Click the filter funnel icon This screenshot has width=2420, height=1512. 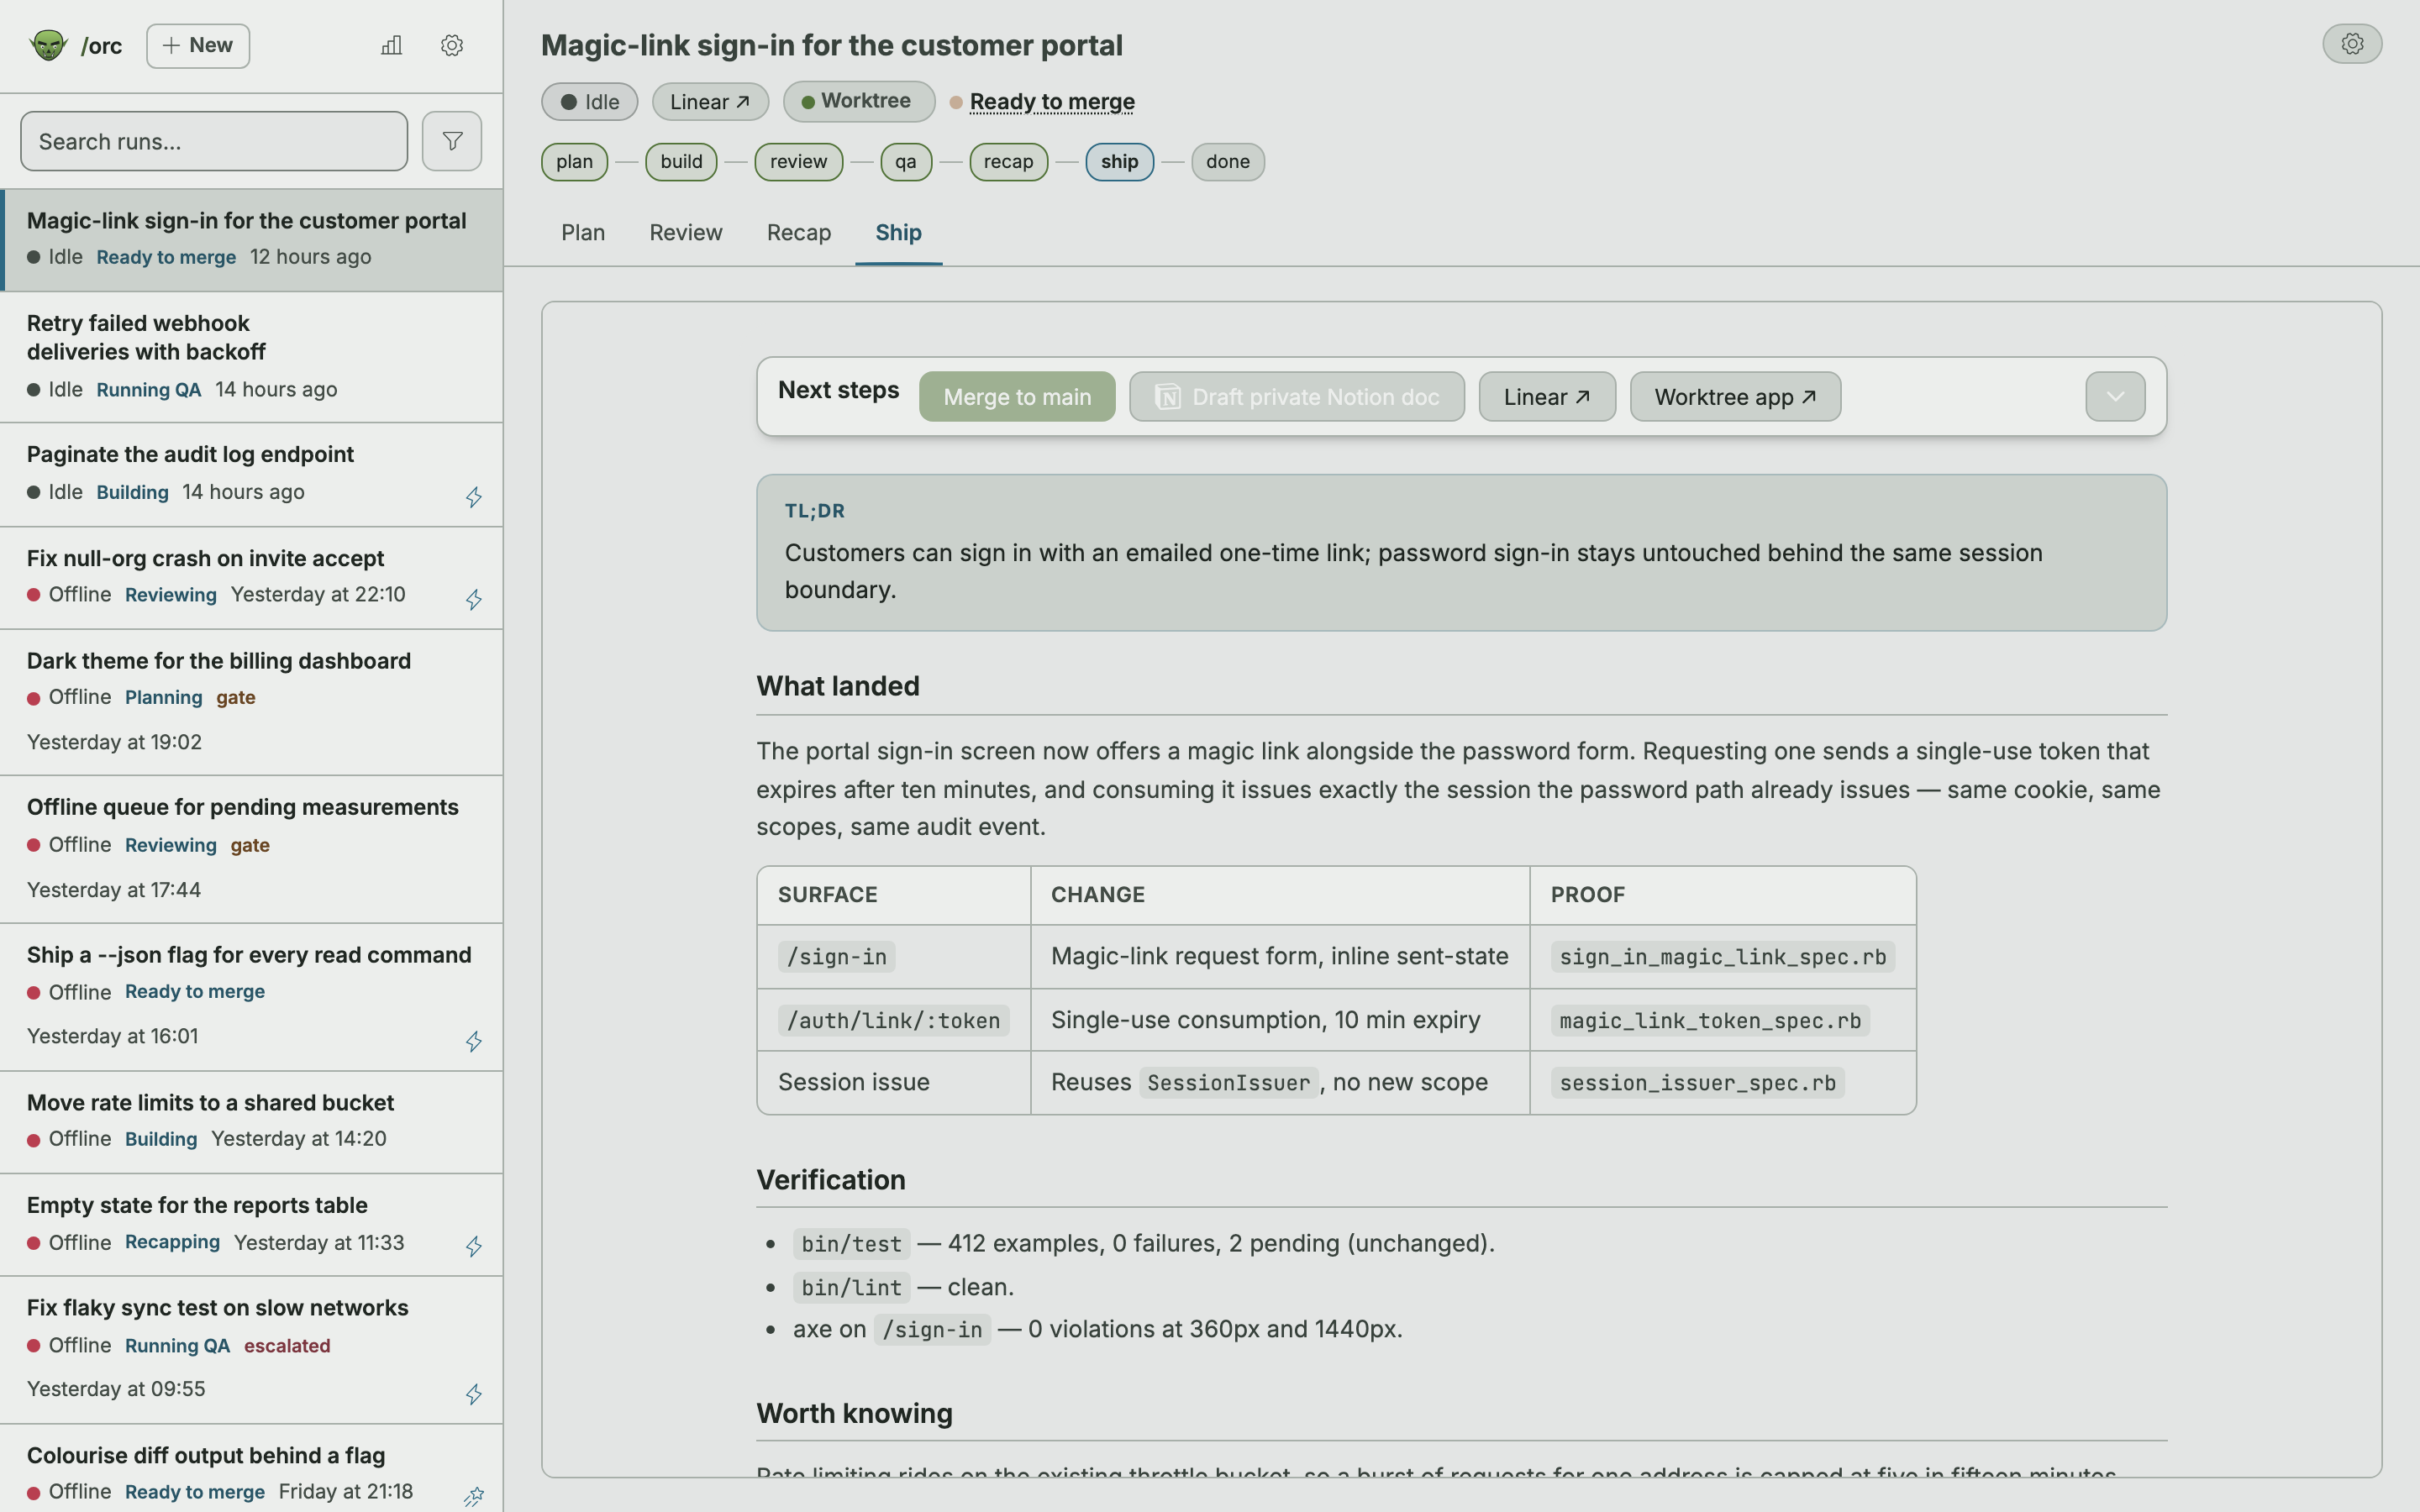click(452, 141)
